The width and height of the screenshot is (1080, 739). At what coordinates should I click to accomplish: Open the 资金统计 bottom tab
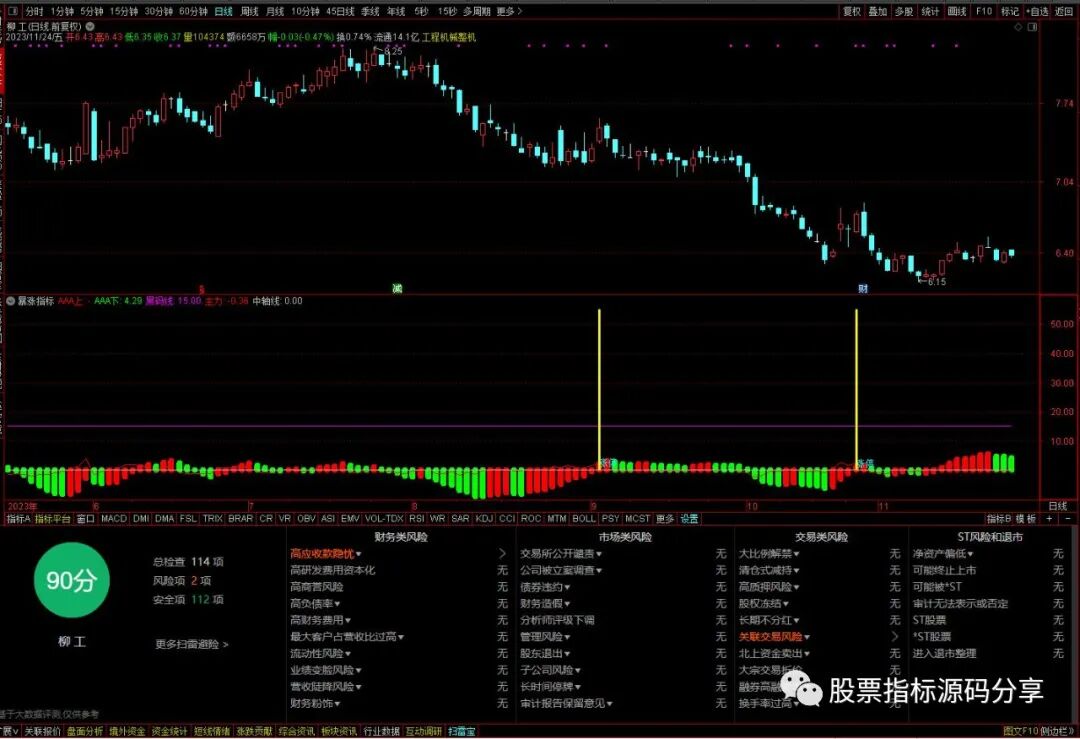click(169, 731)
